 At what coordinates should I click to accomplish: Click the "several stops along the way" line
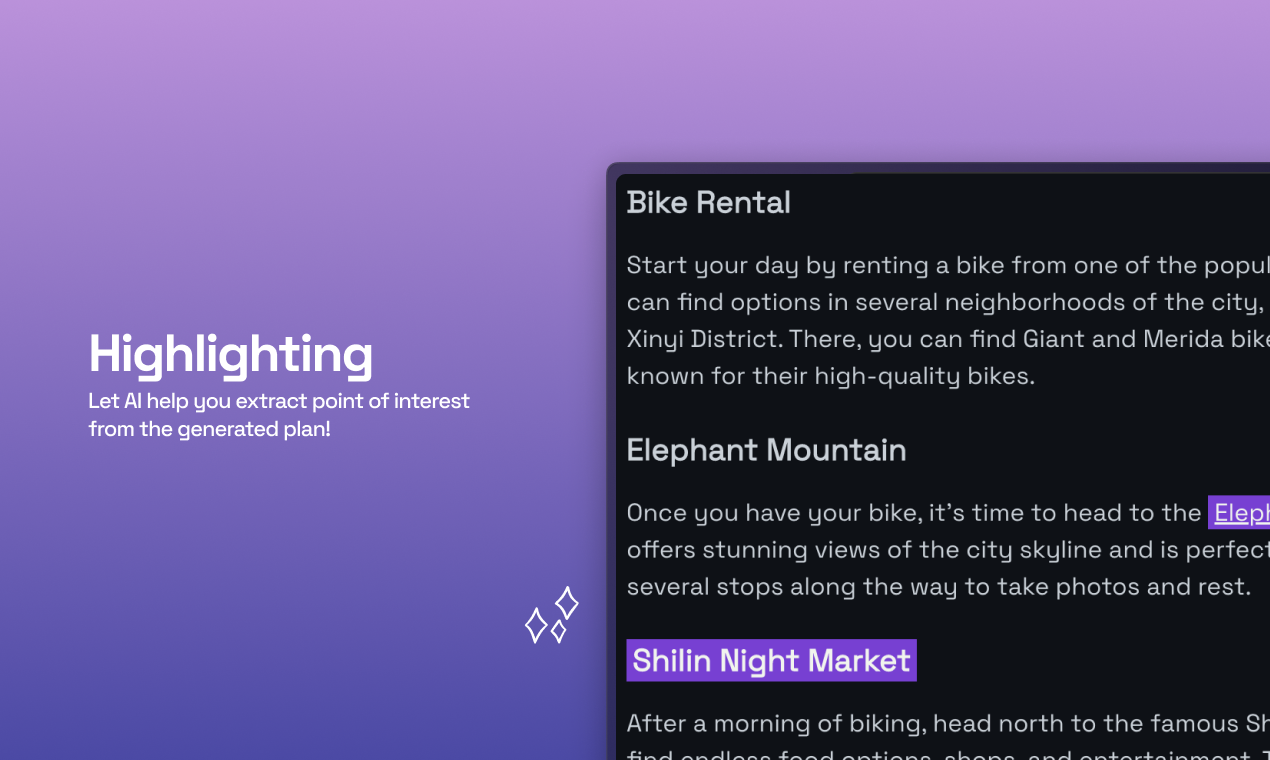coord(939,586)
